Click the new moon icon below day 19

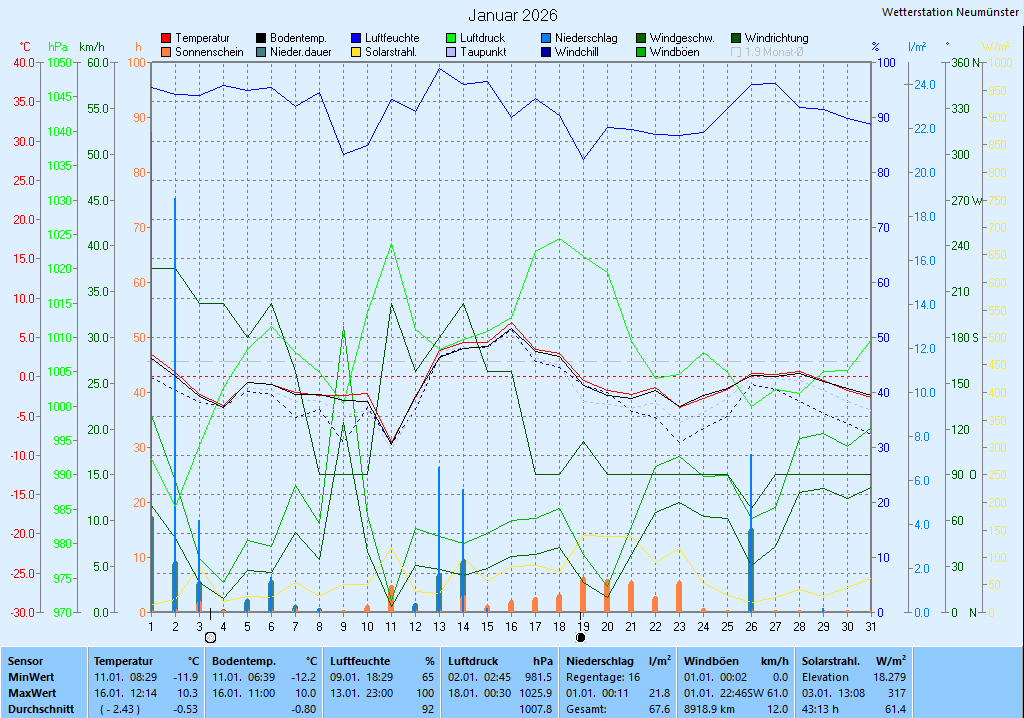click(x=581, y=637)
